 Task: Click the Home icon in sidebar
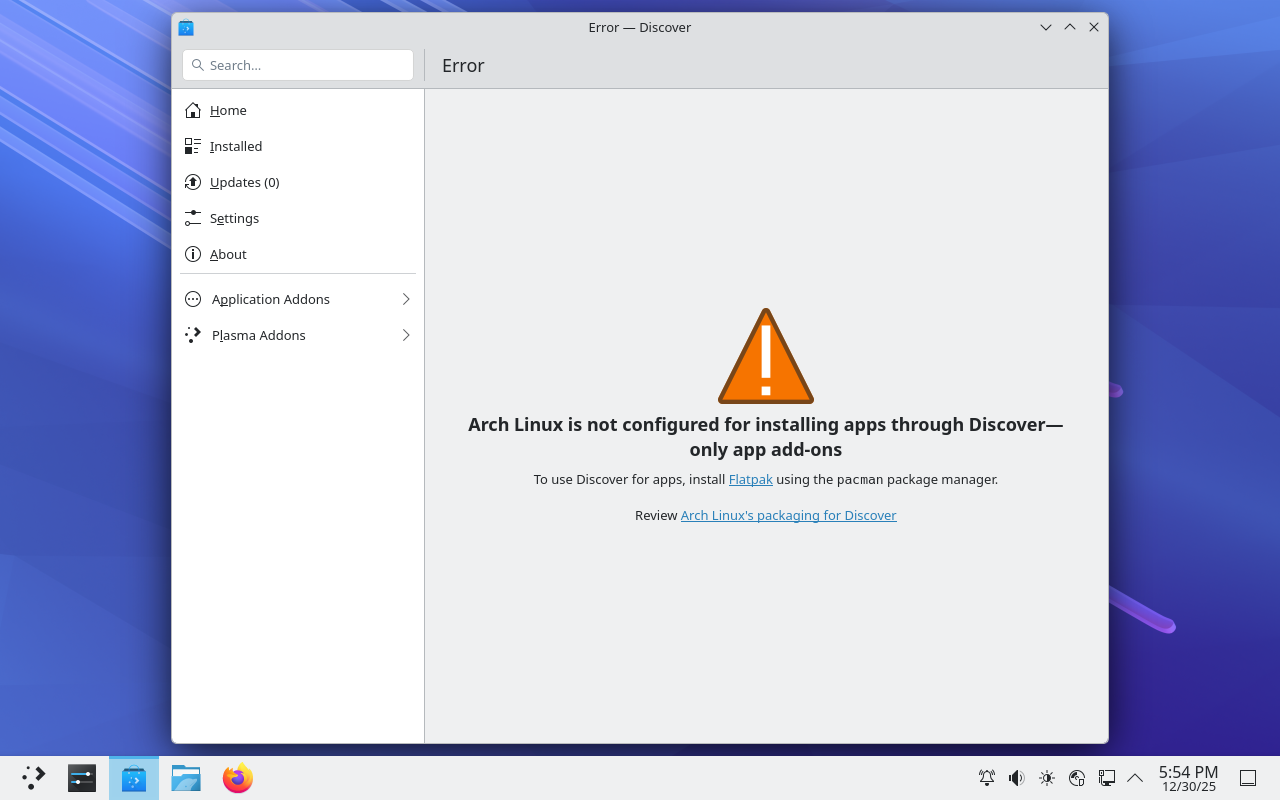tap(193, 110)
